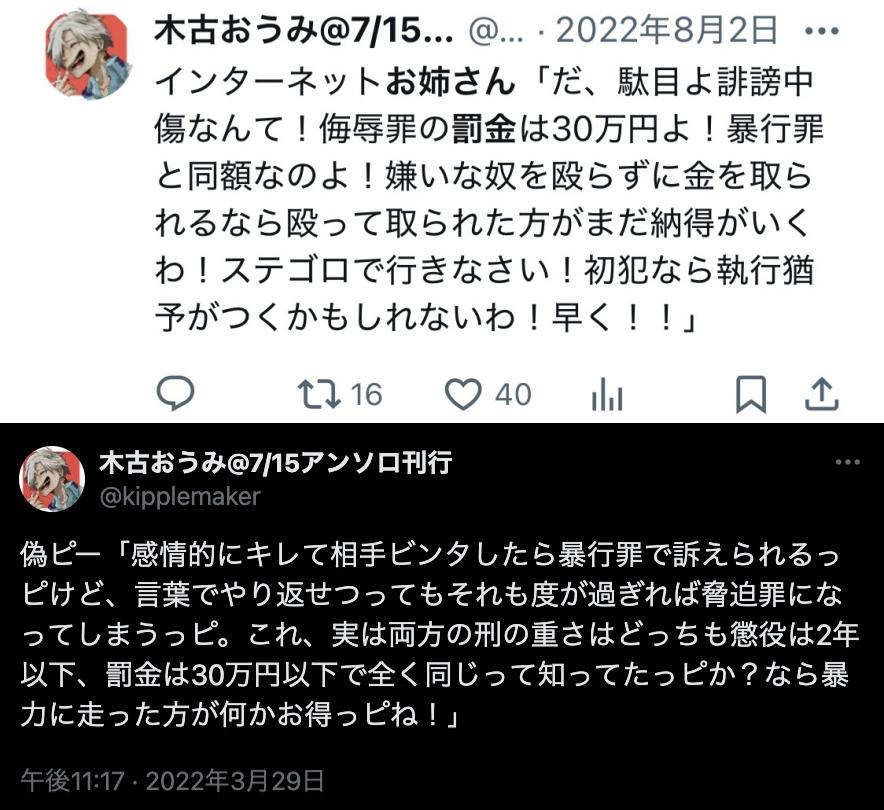884x810 pixels.
Task: Click the dark tweet body text
Action: 440,635
